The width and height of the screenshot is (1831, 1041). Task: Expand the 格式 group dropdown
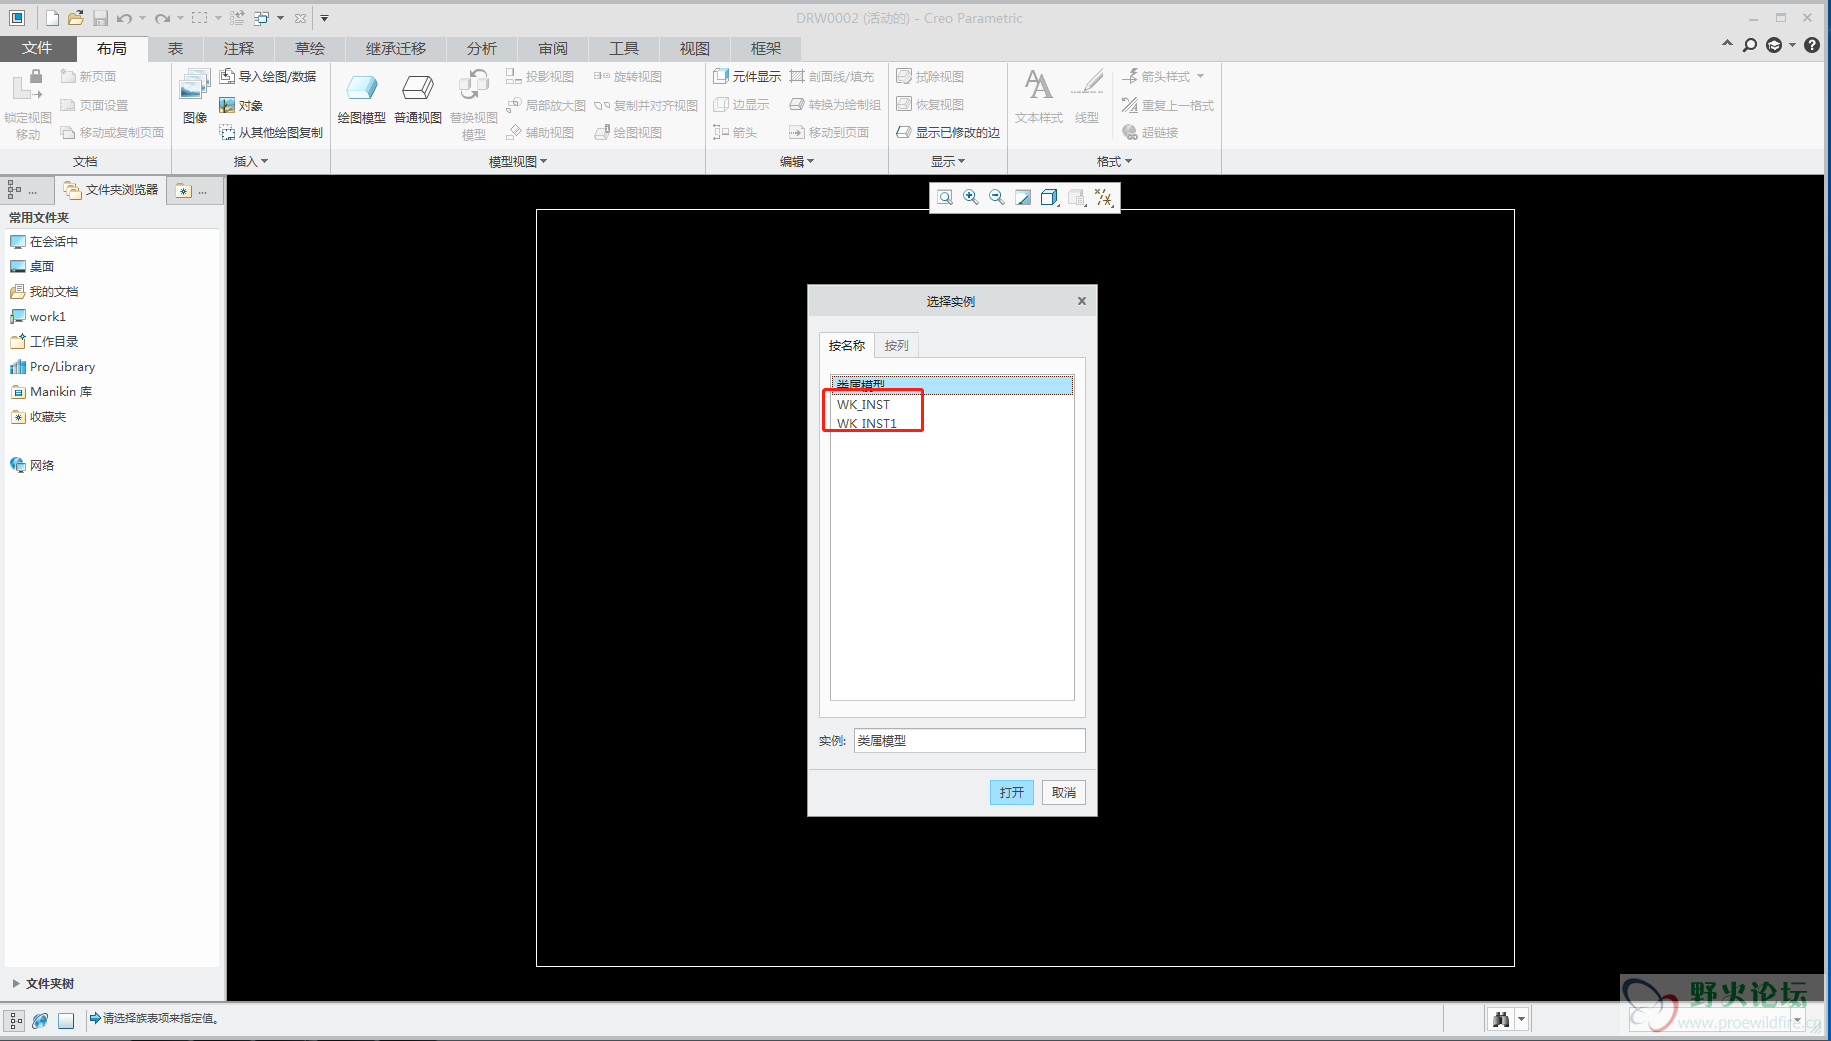[x=1114, y=161]
